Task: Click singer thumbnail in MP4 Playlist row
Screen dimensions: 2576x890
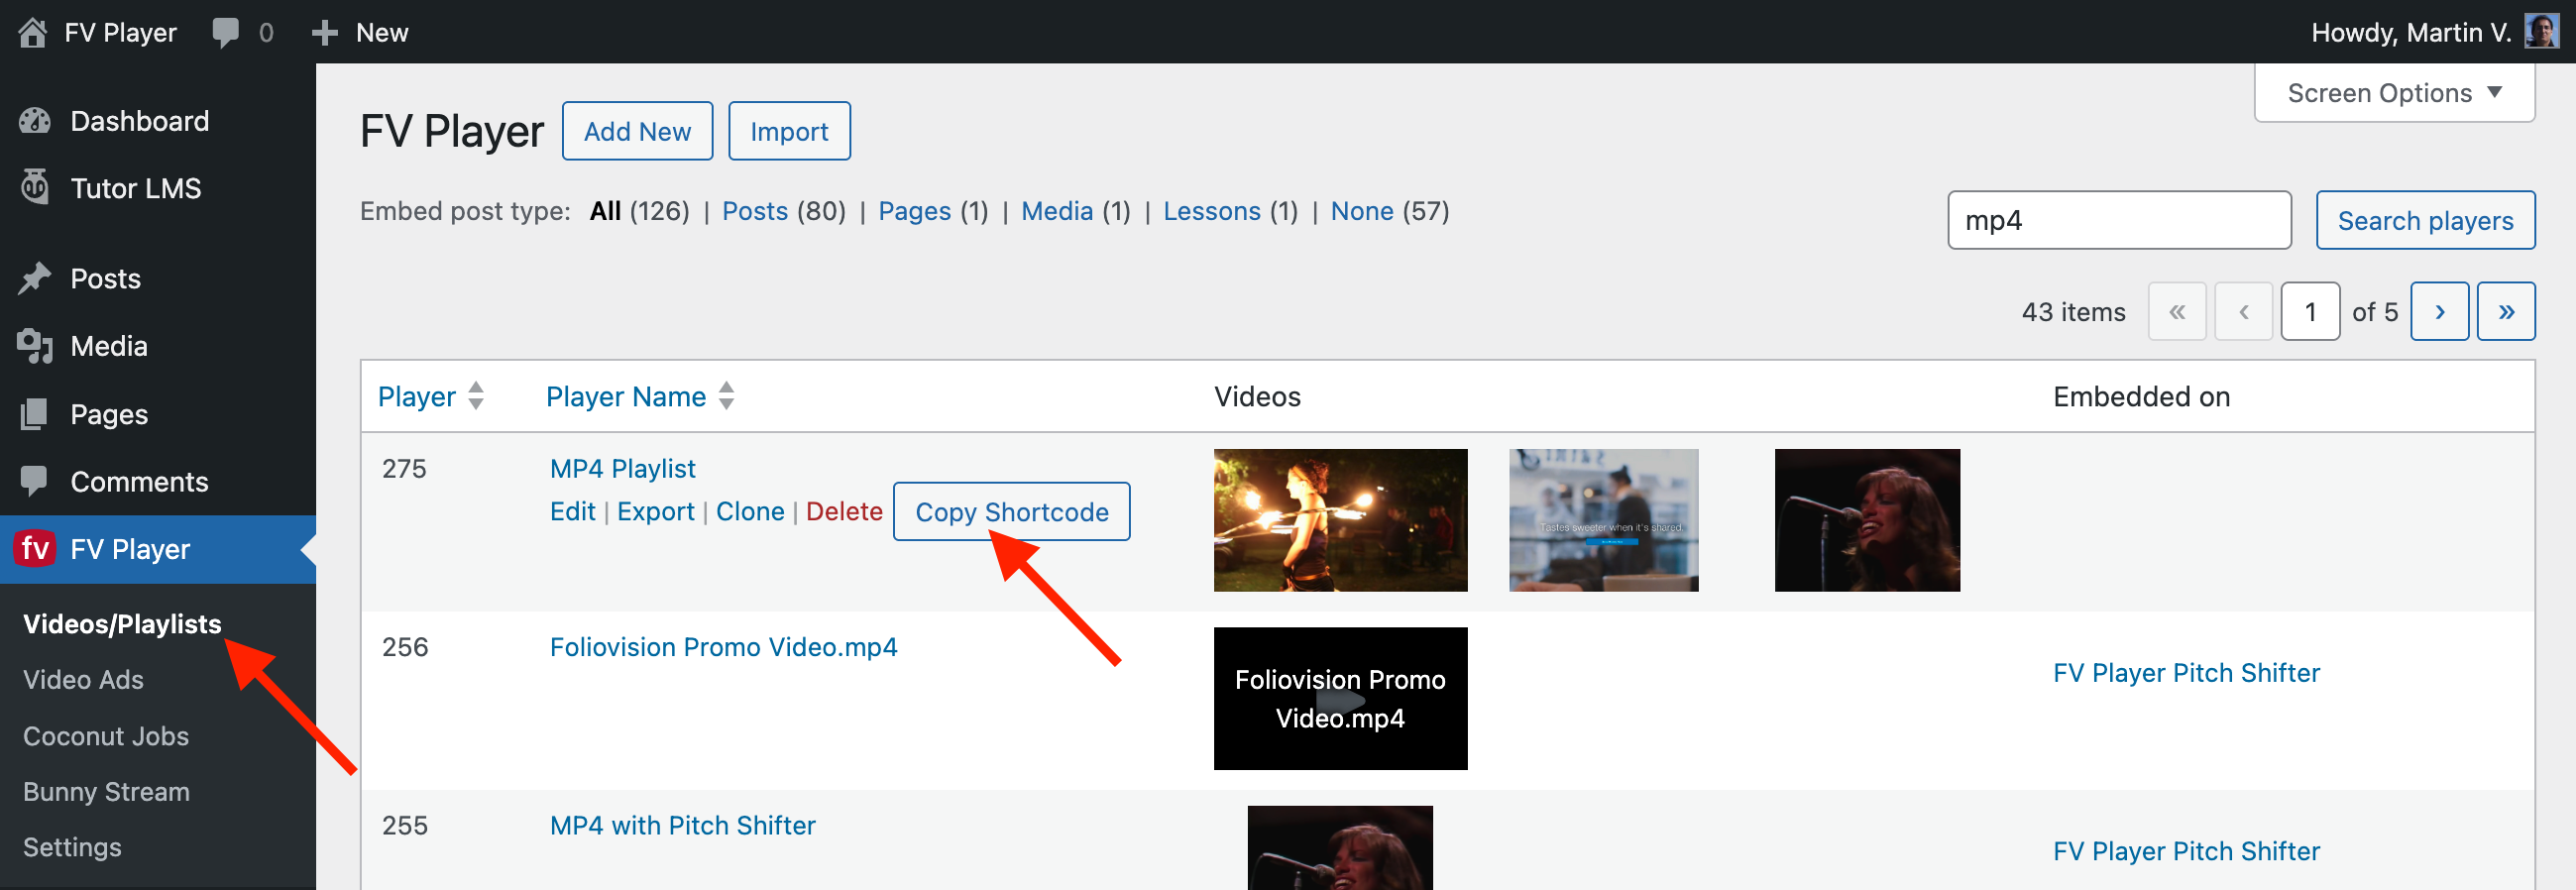Action: 1867,520
